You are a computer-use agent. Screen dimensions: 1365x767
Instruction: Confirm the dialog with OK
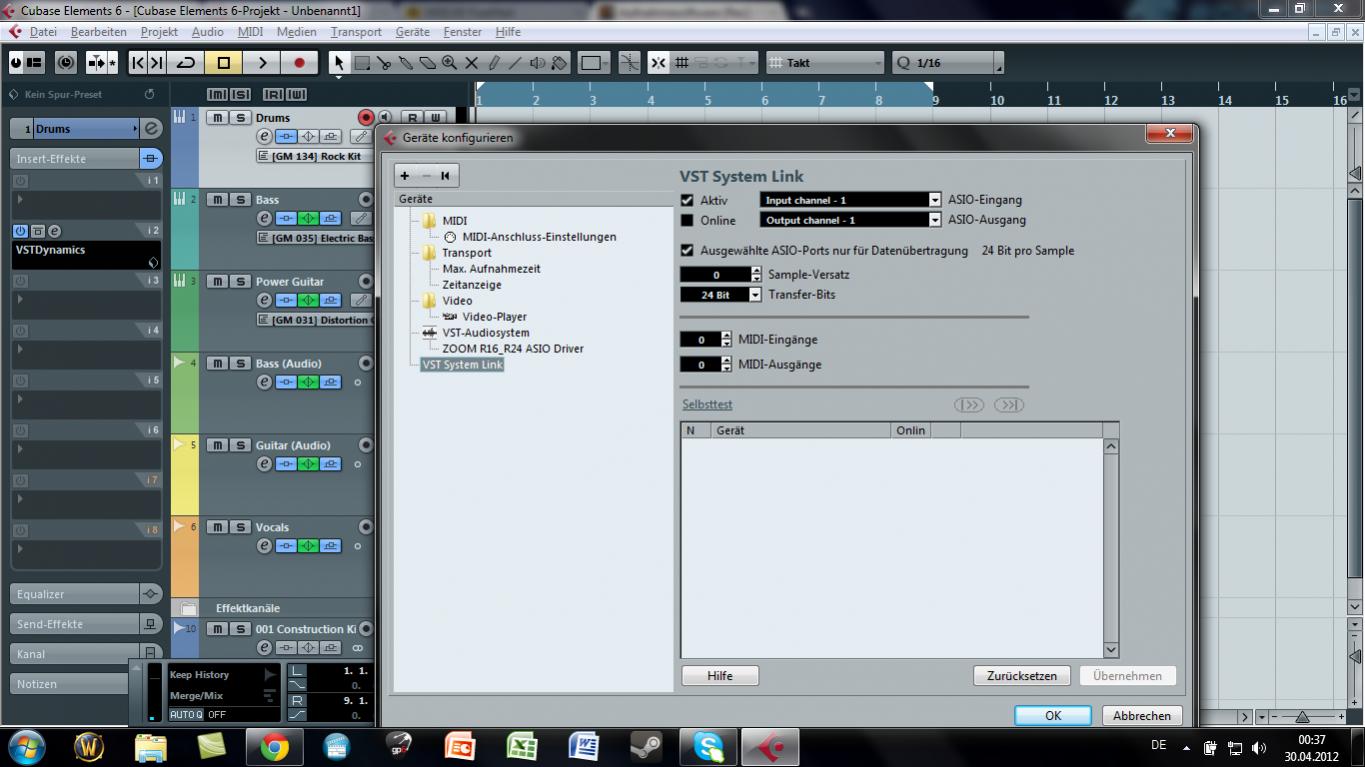pyautogui.click(x=1053, y=716)
